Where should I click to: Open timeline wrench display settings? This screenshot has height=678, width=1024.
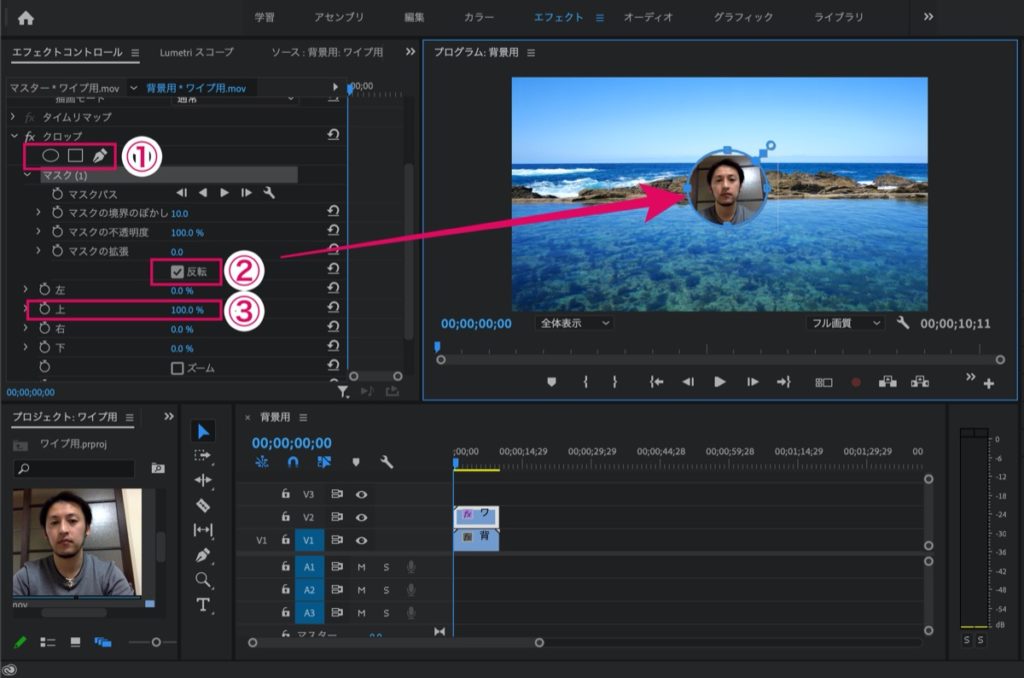387,462
